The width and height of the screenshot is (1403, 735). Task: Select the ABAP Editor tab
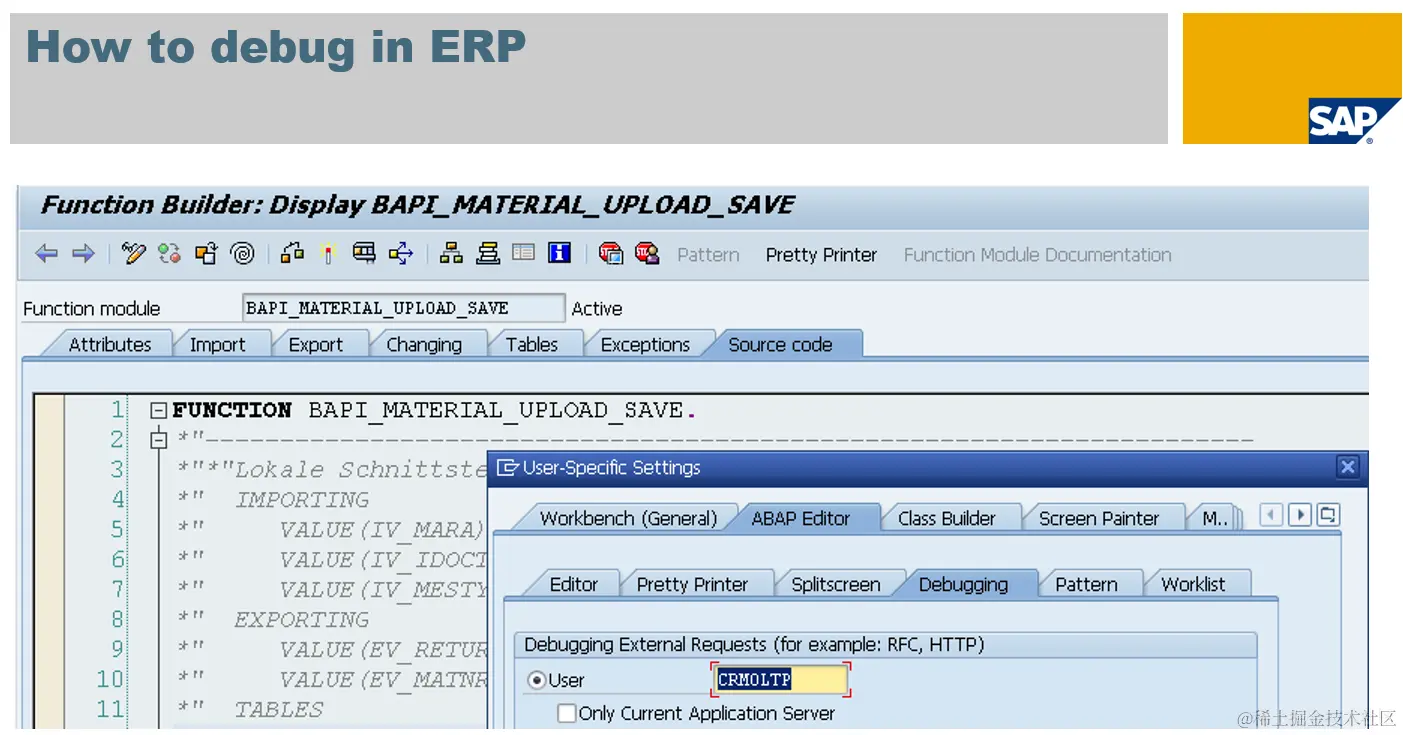tap(800, 518)
